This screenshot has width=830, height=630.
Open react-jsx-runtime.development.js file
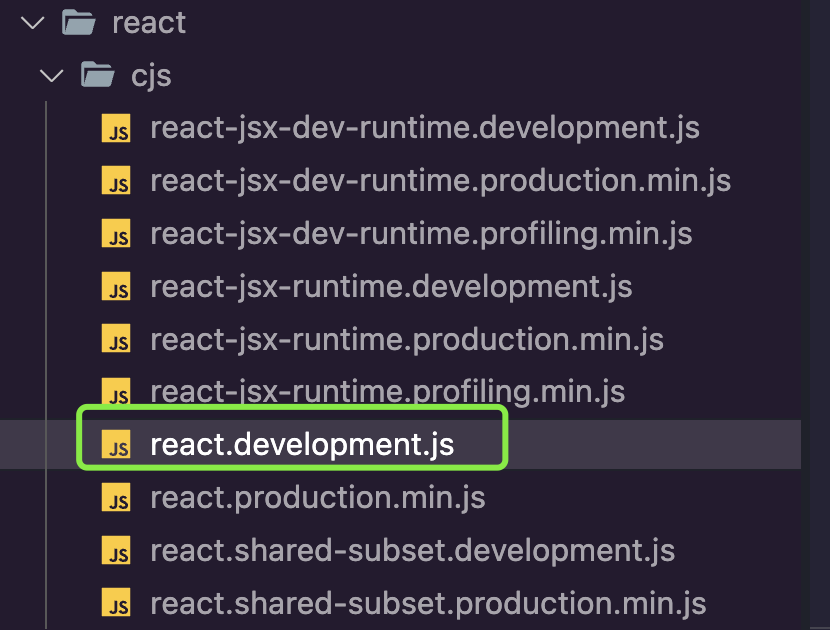point(391,287)
